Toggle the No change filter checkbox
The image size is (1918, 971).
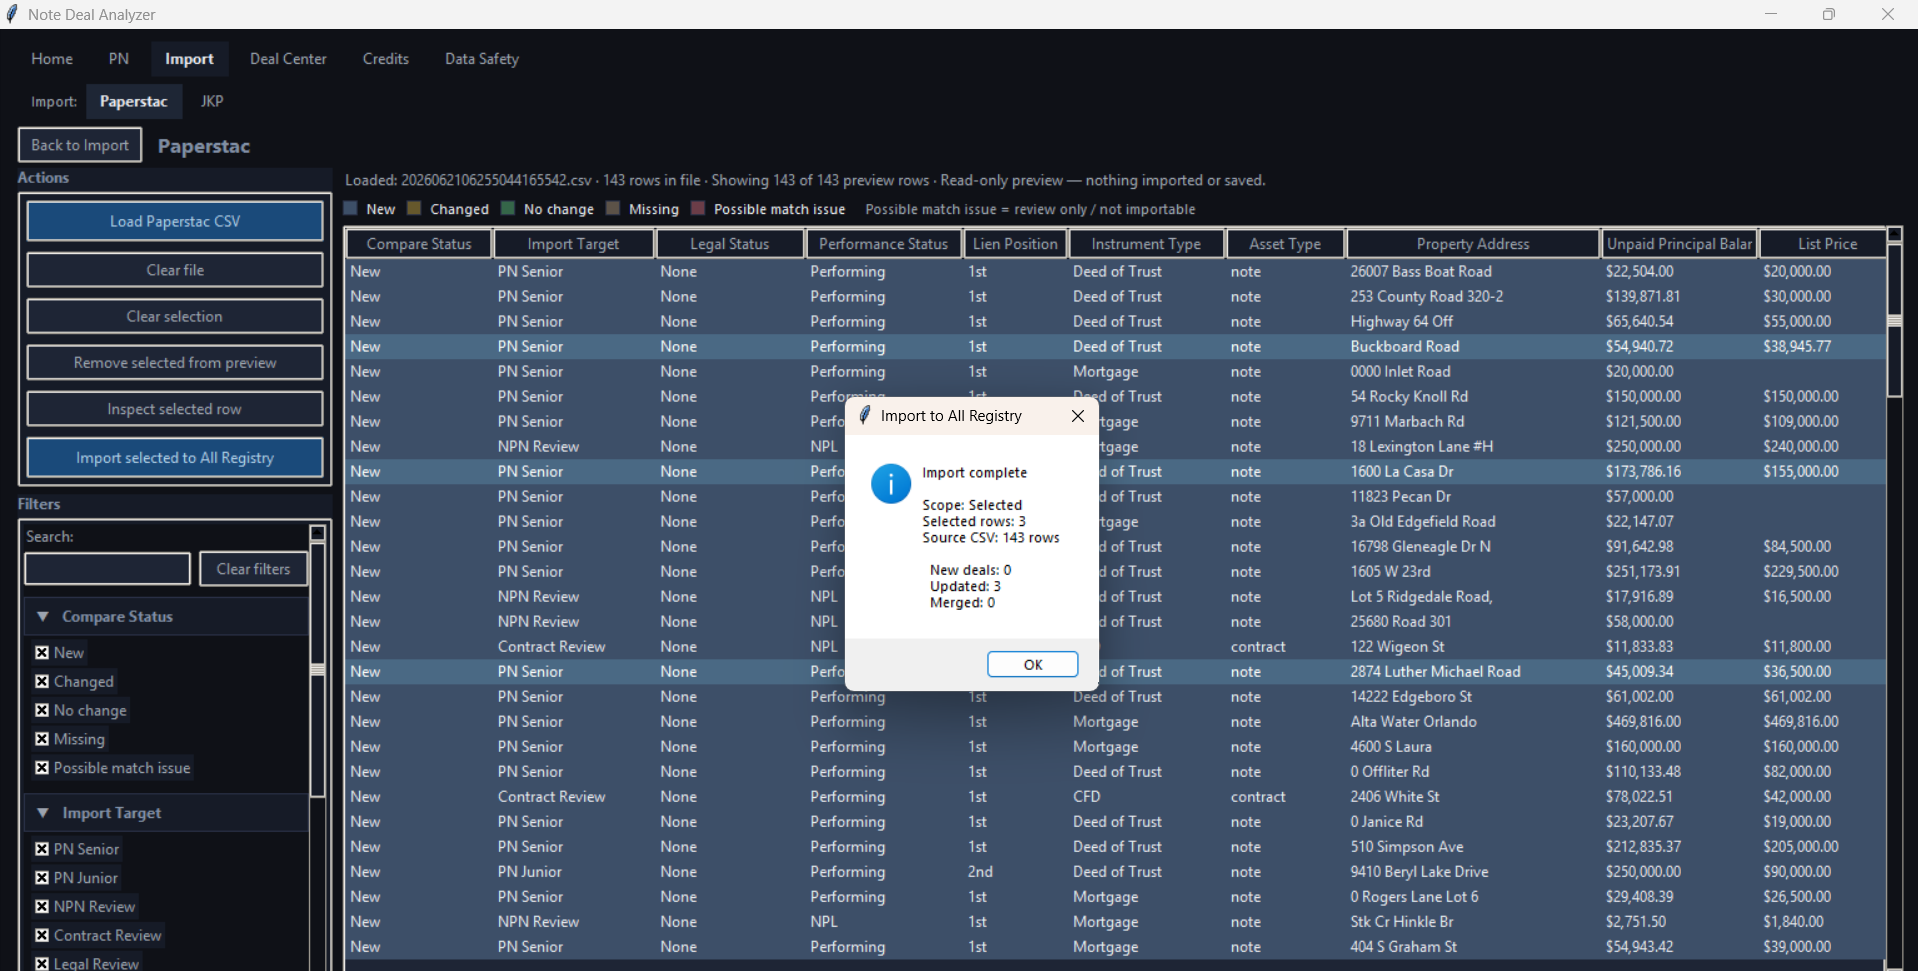[42, 710]
